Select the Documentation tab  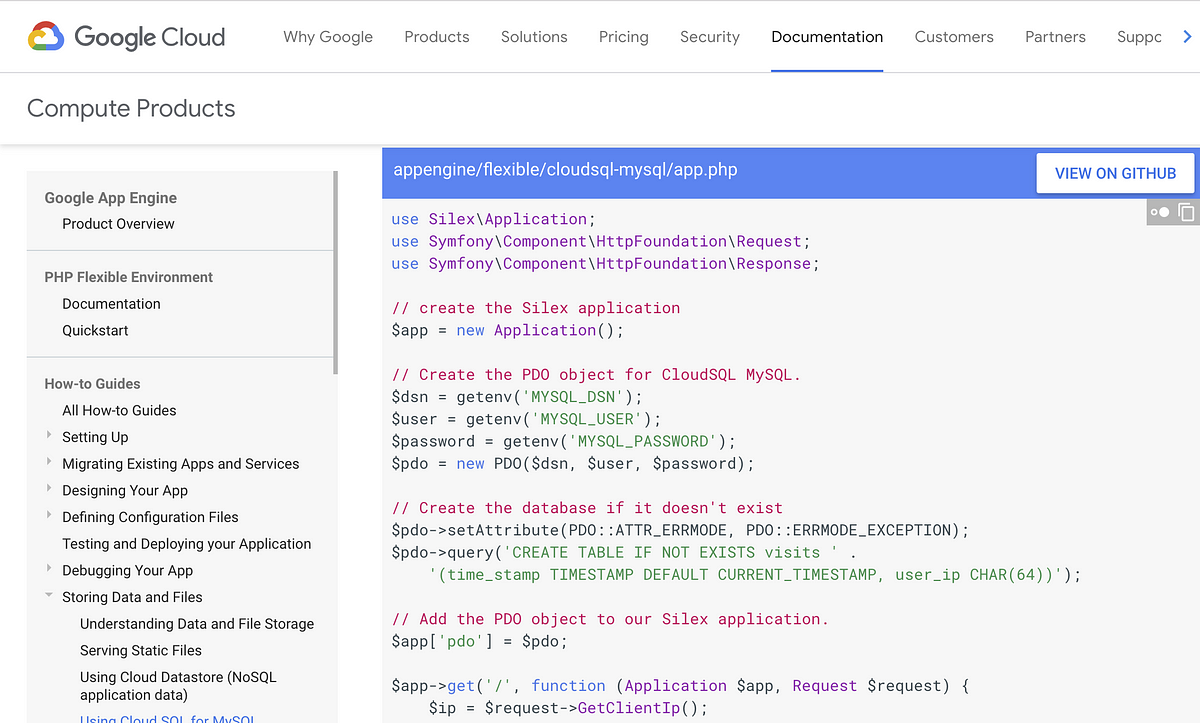827,37
